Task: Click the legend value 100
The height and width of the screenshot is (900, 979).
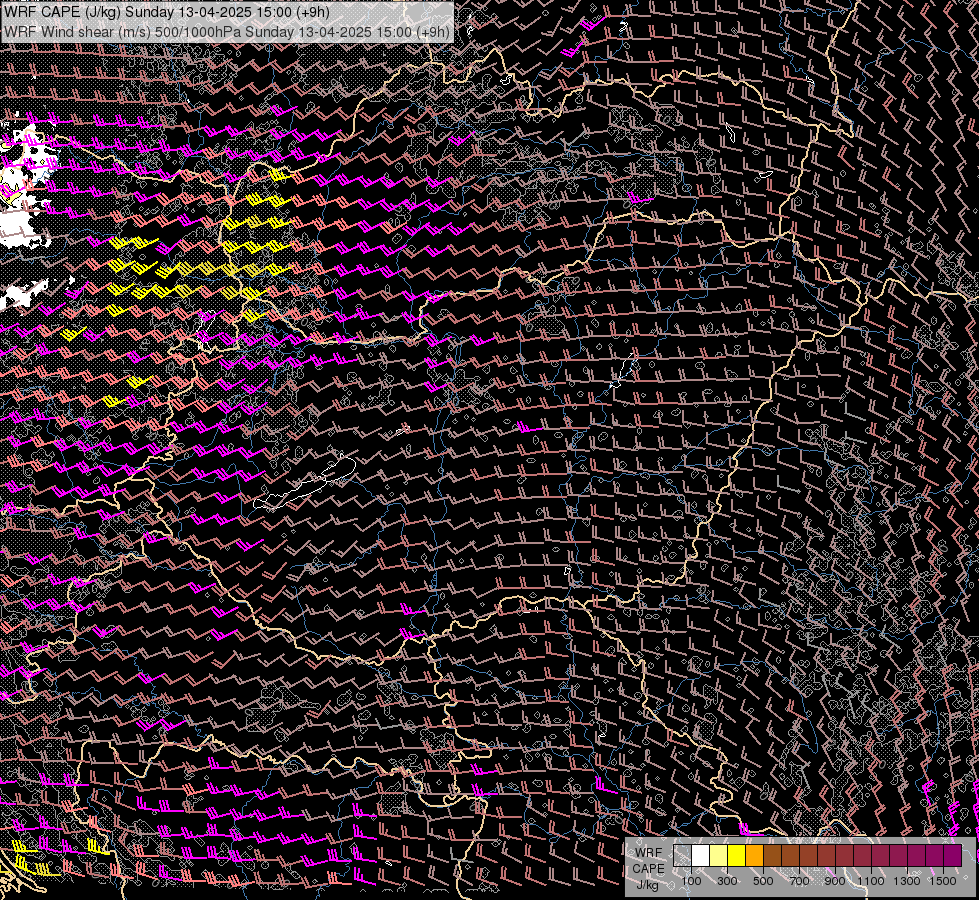Action: click(x=691, y=881)
